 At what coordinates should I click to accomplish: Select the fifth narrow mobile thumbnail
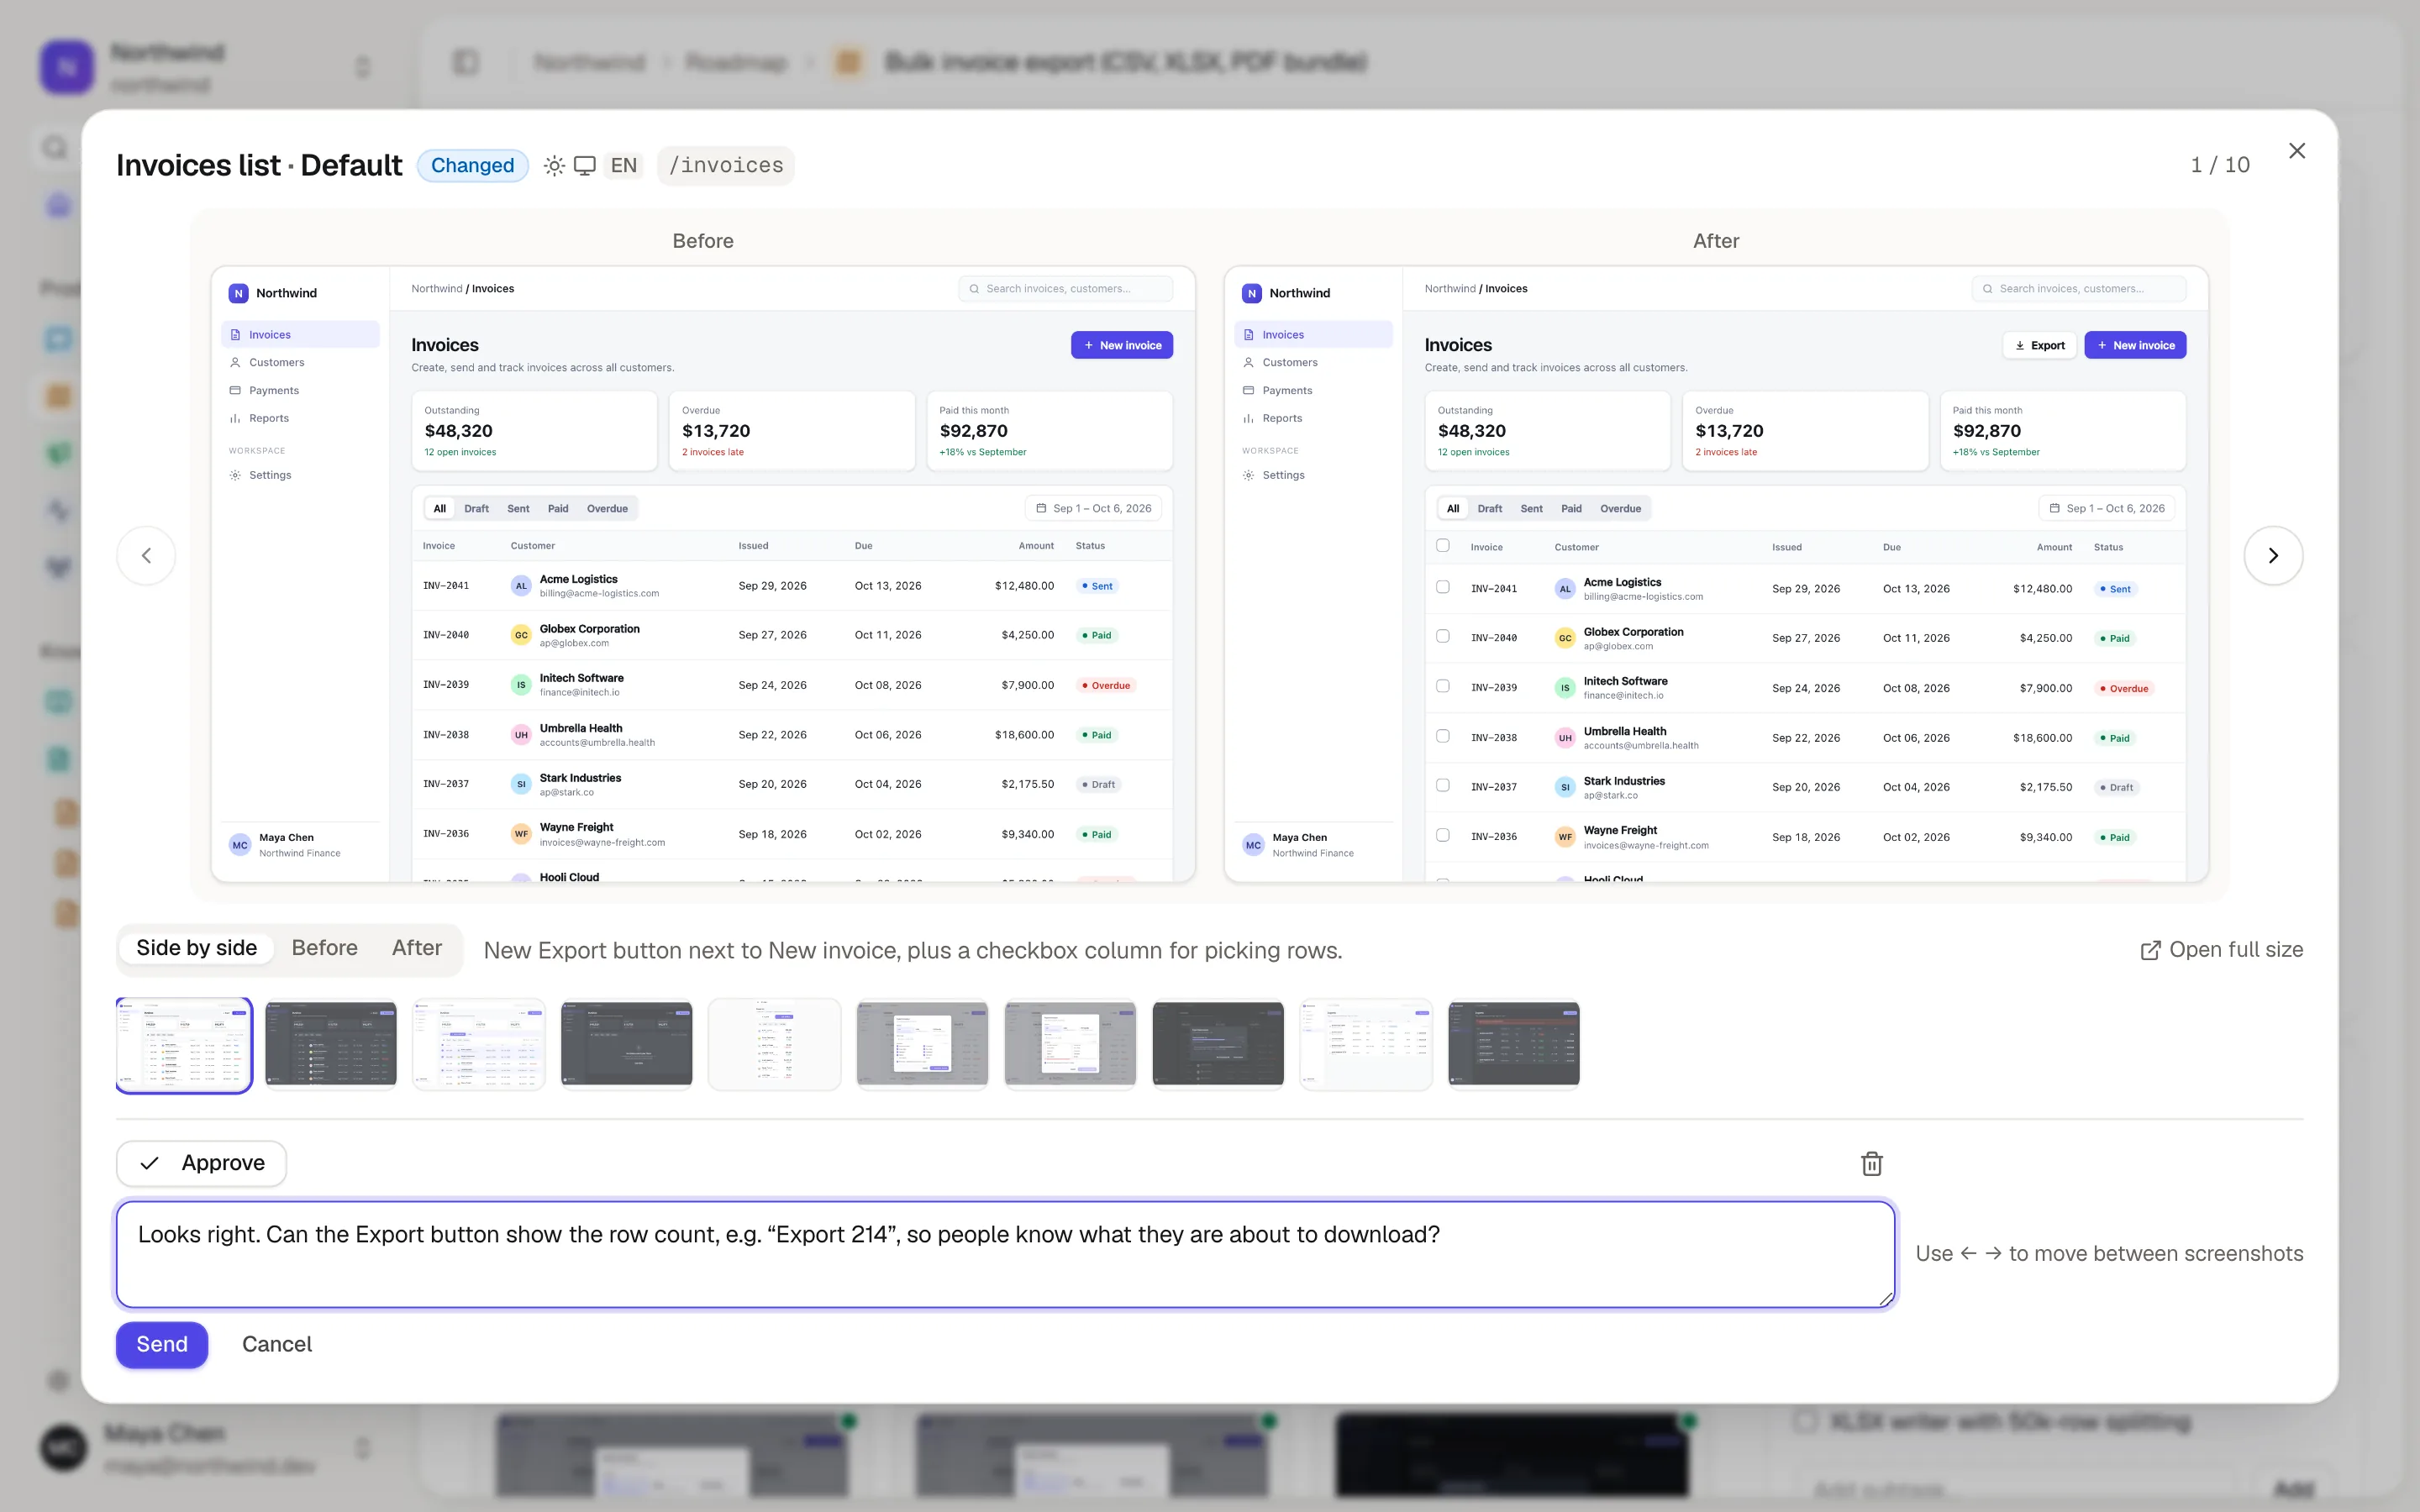[775, 1044]
